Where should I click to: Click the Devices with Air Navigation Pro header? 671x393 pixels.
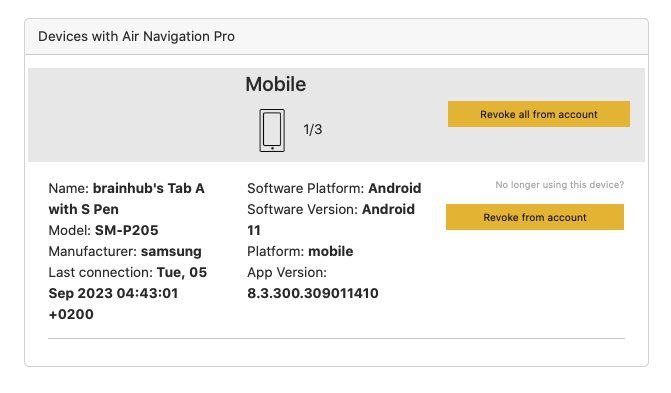pyautogui.click(x=137, y=36)
